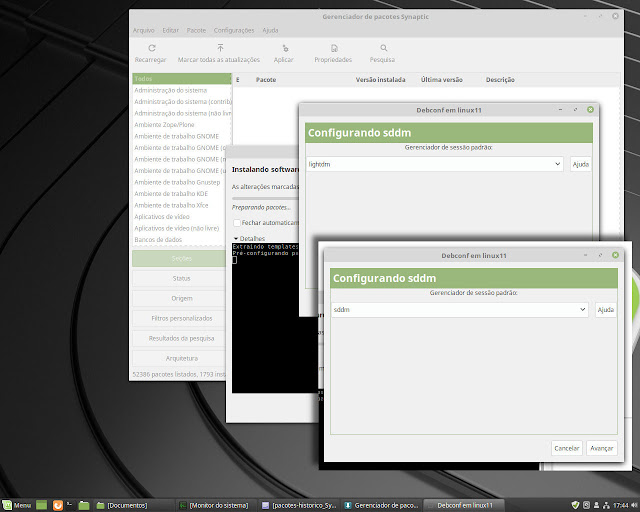Select Ambiente Zope/Plone category
This screenshot has height=512, width=640.
182,125
